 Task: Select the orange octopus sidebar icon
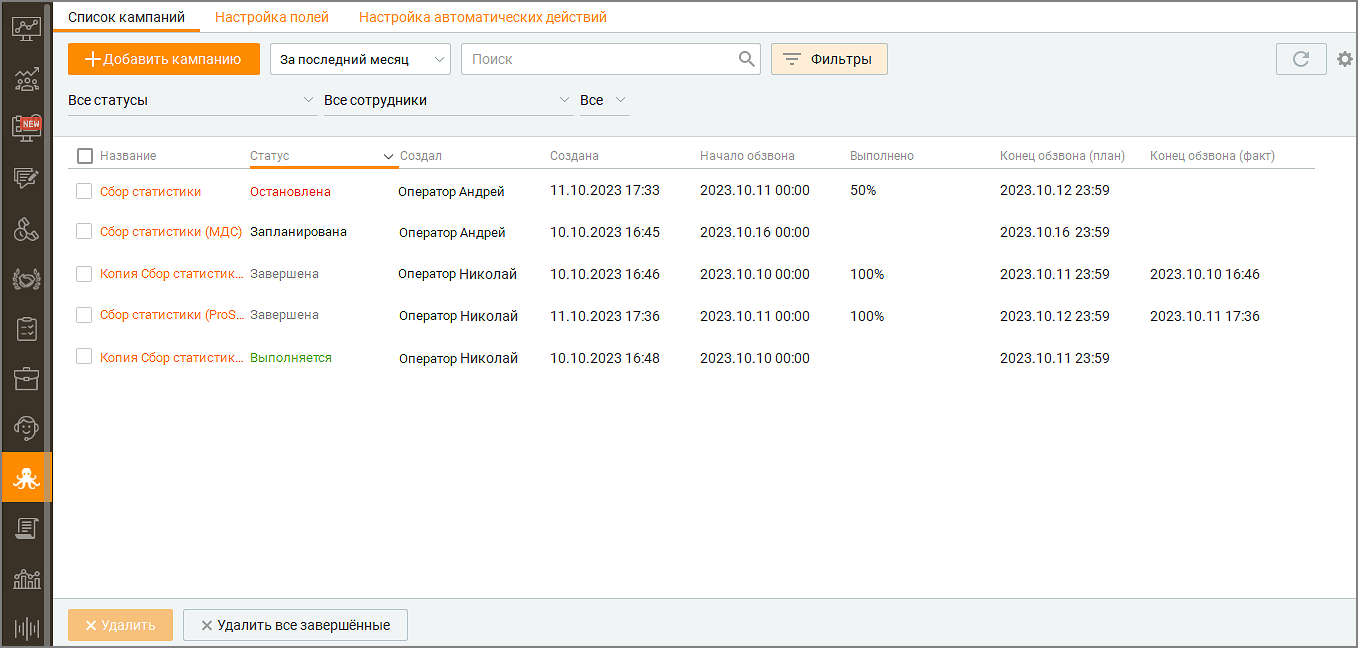coord(26,478)
